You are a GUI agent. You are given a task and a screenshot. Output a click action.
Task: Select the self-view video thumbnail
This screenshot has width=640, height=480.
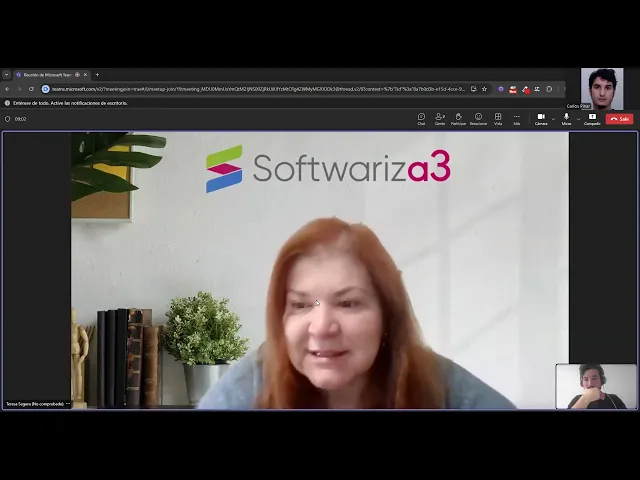(x=596, y=386)
